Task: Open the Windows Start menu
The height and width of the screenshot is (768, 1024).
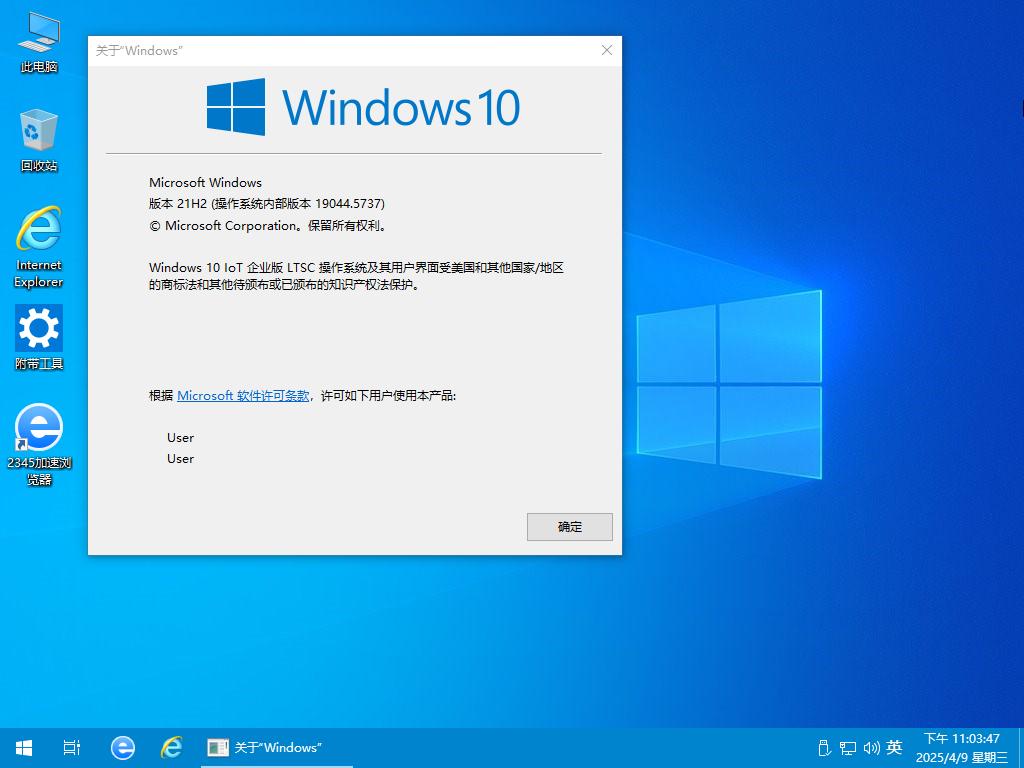Action: point(24,747)
